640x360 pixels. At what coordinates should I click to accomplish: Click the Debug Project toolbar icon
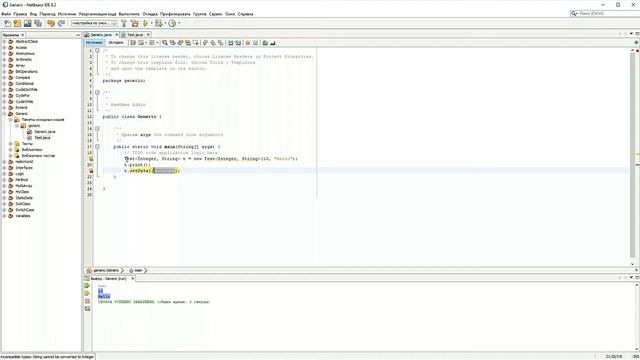pos(159,24)
